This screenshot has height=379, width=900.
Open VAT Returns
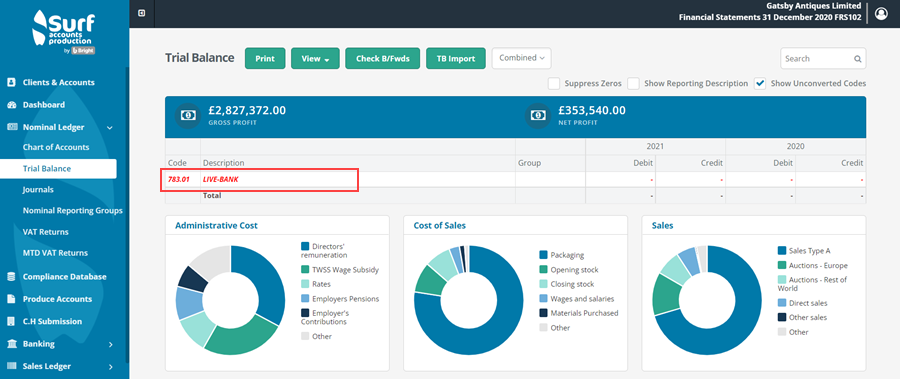[x=45, y=232]
